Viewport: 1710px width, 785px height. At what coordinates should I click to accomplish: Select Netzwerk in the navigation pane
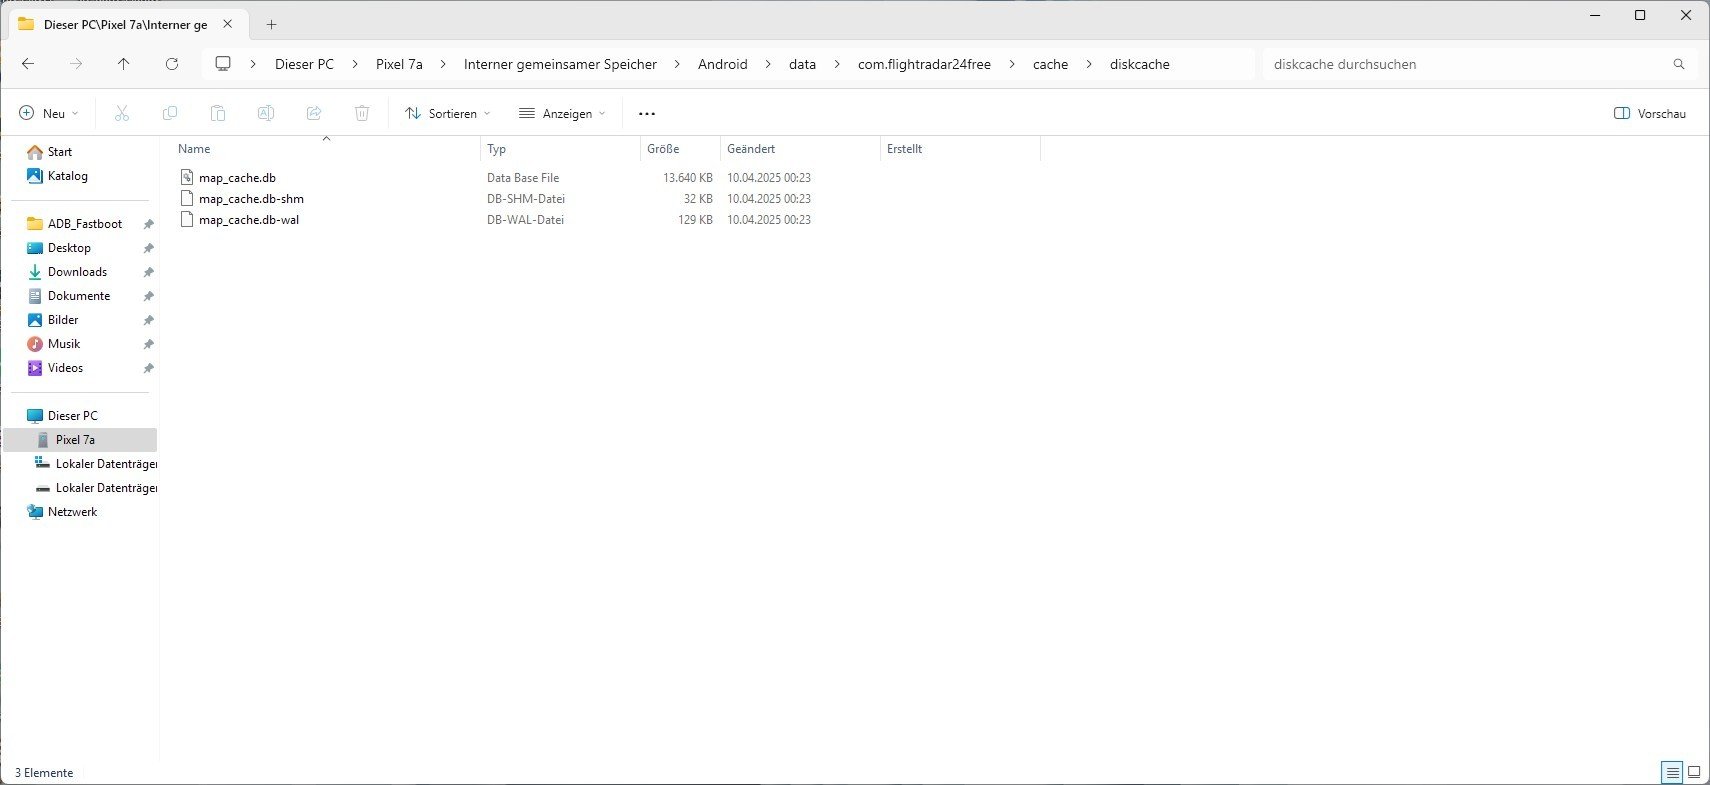[x=72, y=512]
